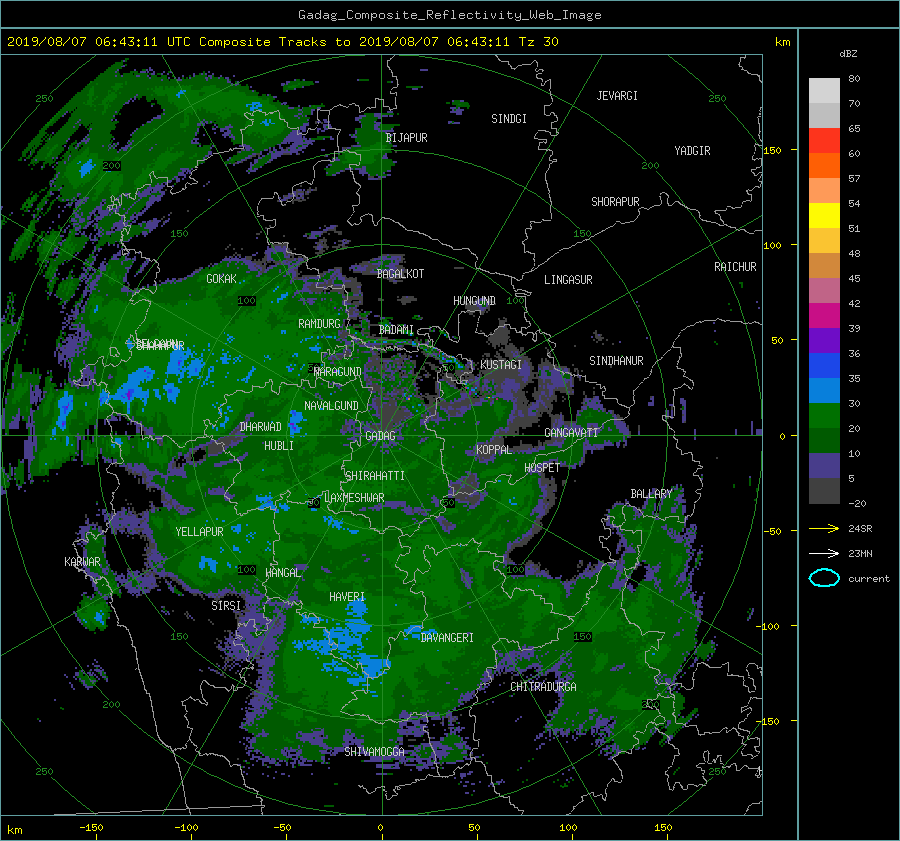
Task: Click the SINDHANUR city label
Action: pos(616,361)
